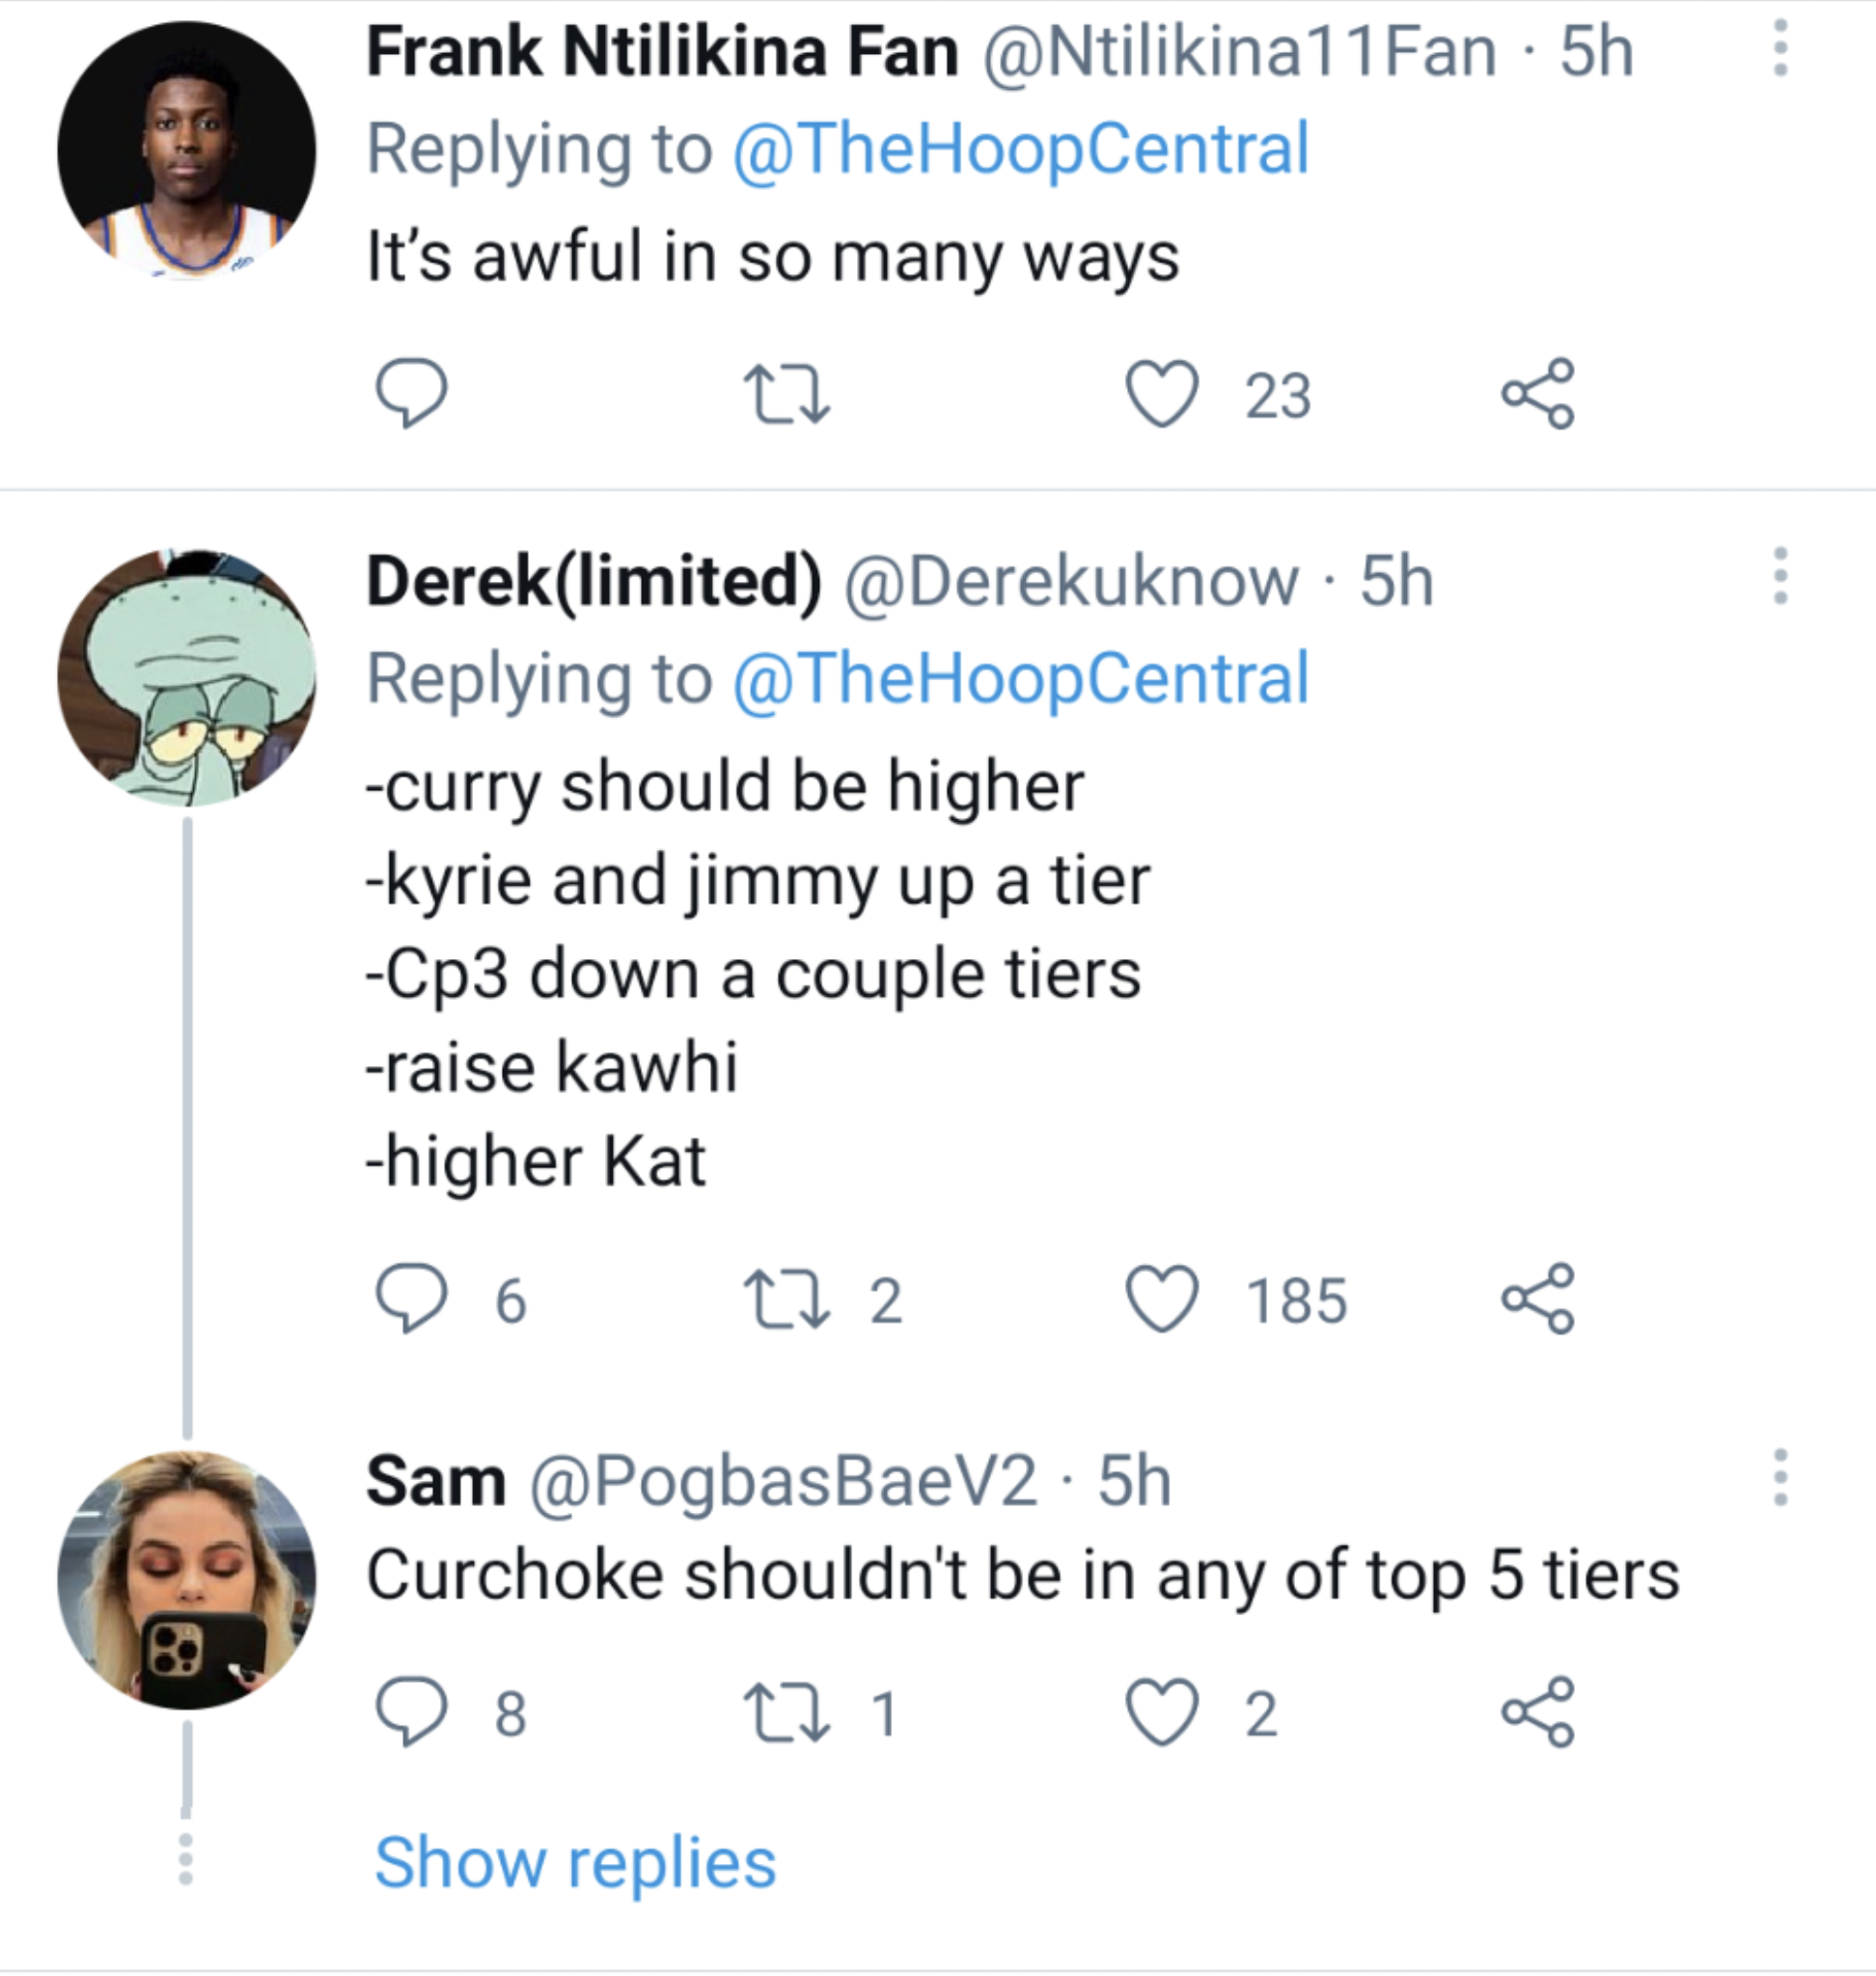Image resolution: width=1876 pixels, height=1976 pixels.
Task: Reply to Derek(limited)'s tweet
Action: (411, 1298)
